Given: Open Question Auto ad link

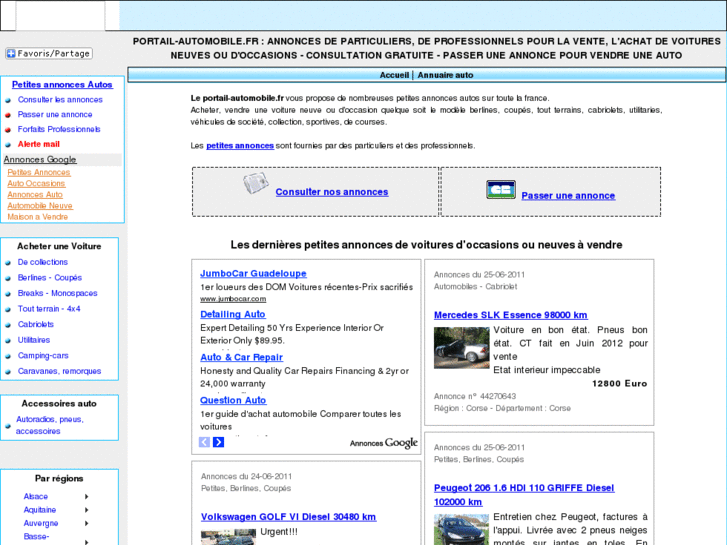Looking at the screenshot, I should pos(233,400).
